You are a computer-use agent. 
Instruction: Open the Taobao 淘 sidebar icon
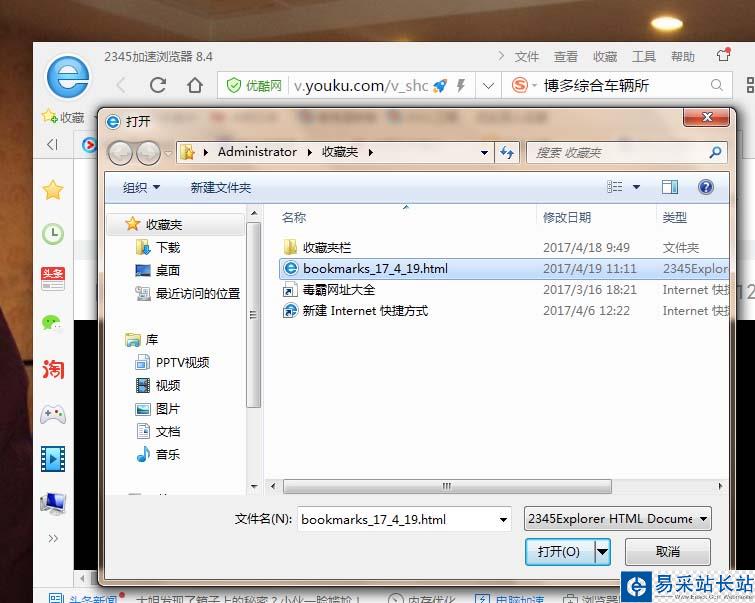(x=52, y=369)
